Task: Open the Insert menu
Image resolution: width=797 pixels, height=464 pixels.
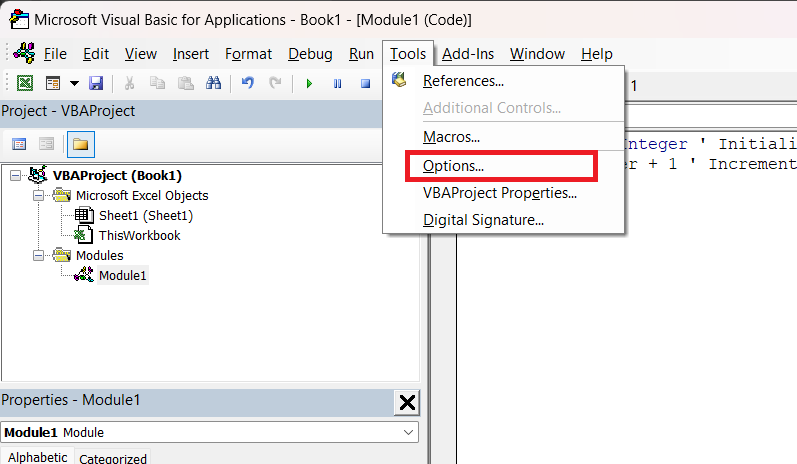Action: (x=191, y=54)
